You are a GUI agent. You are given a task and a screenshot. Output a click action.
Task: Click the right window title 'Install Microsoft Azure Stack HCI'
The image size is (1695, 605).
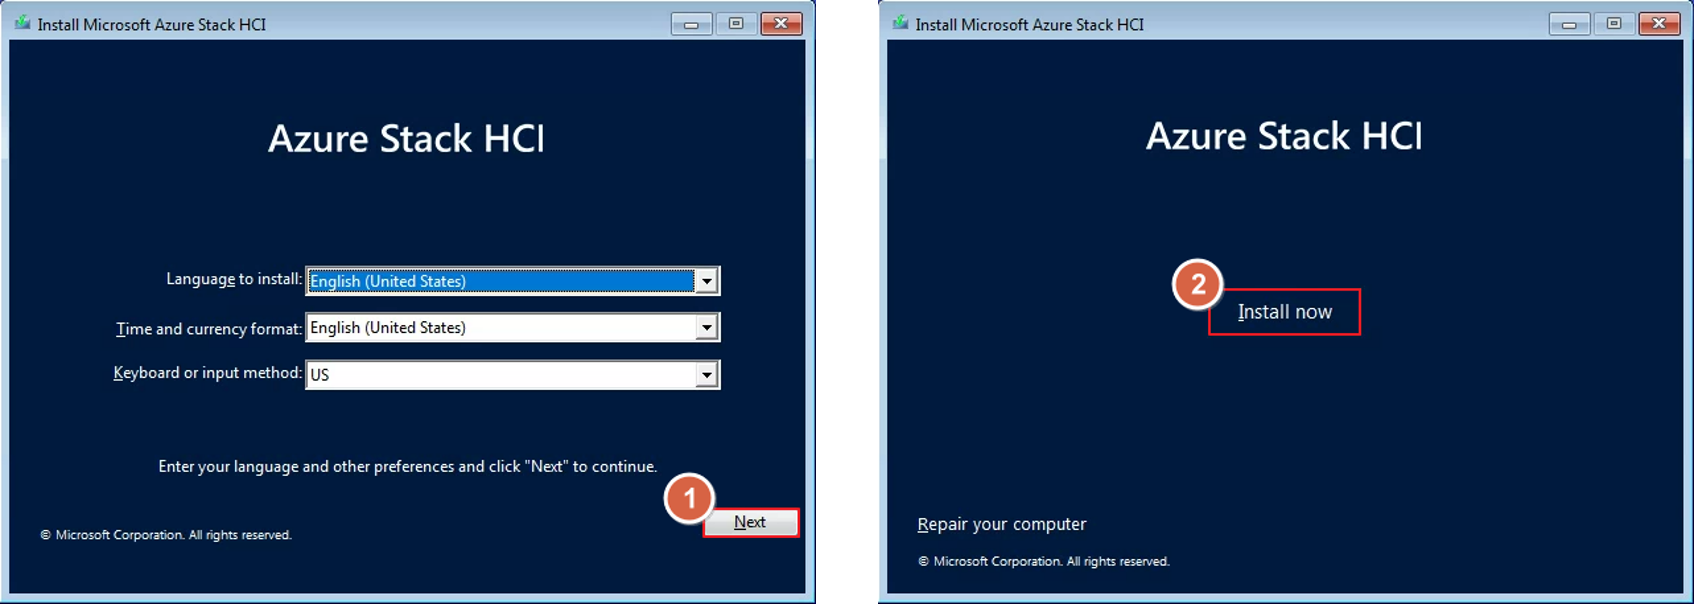(x=1030, y=25)
